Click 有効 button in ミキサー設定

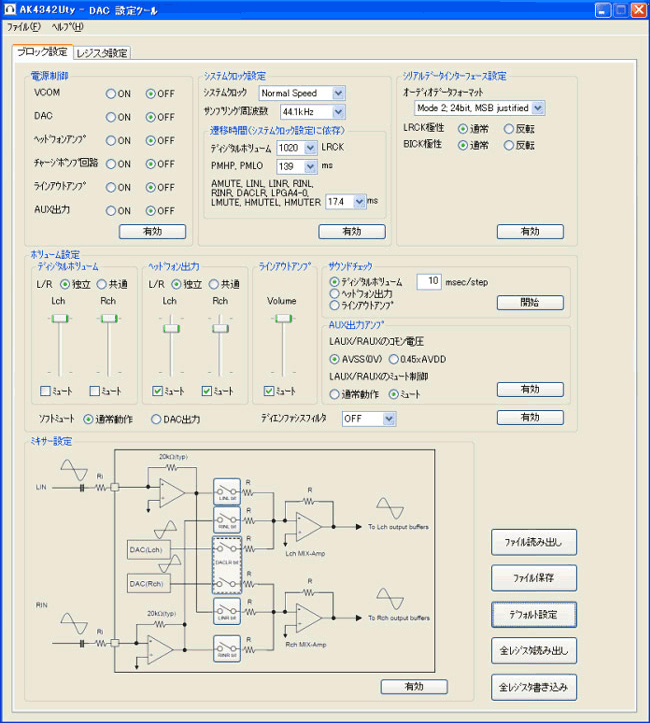[414, 687]
